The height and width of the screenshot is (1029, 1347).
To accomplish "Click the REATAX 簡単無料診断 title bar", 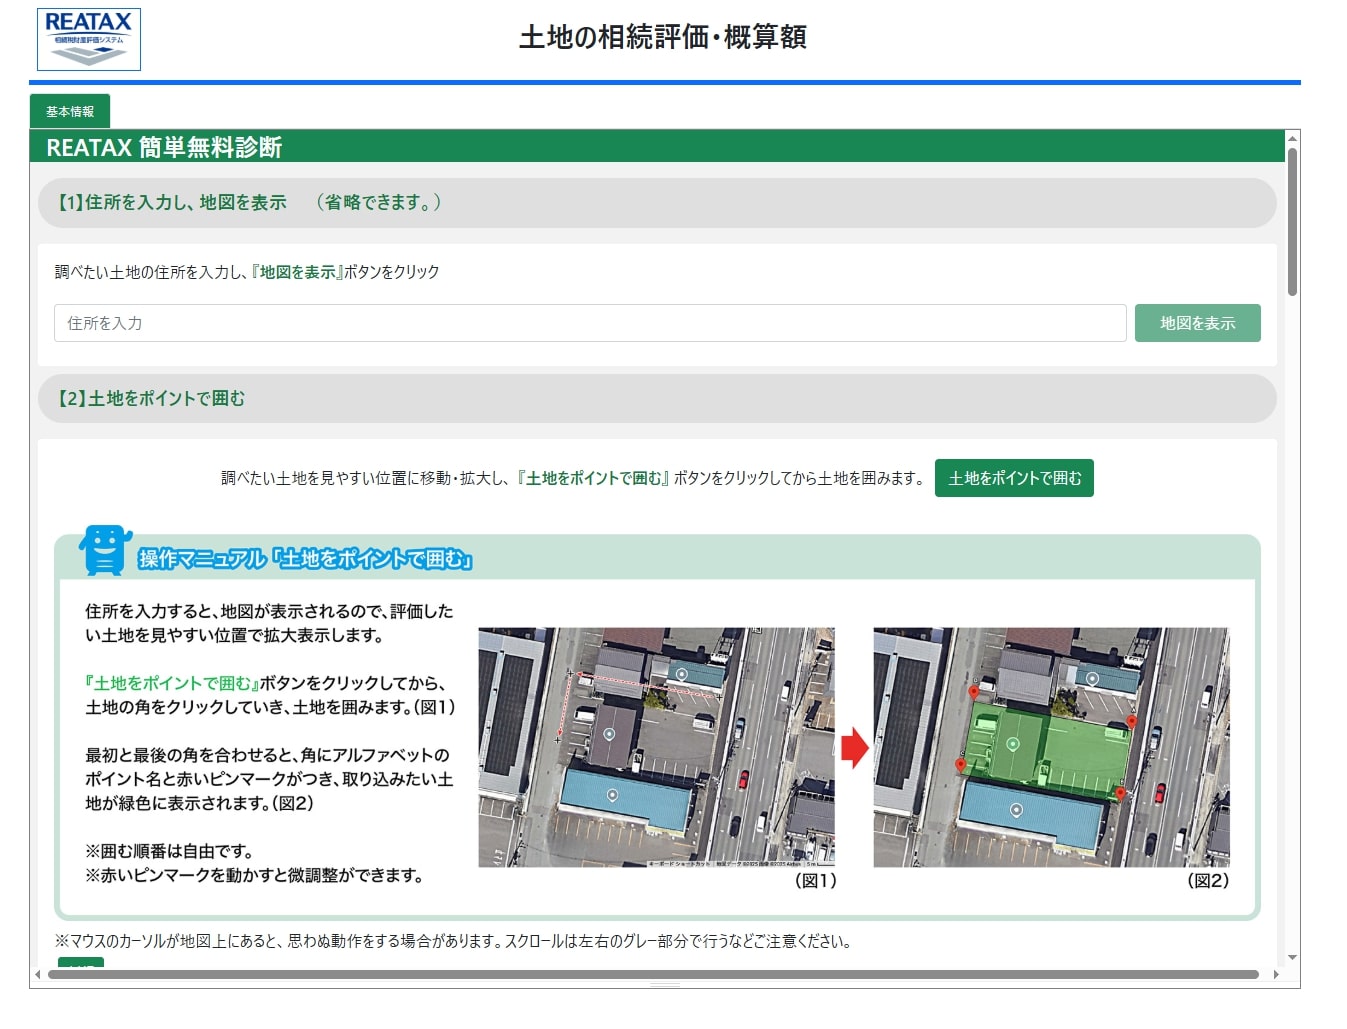I will 166,146.
